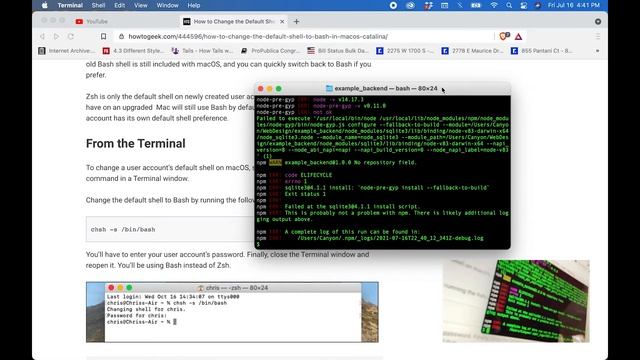Open the 2778 E Maurice Dr bookmark
Screen dimensions: 640x360
tap(472, 51)
